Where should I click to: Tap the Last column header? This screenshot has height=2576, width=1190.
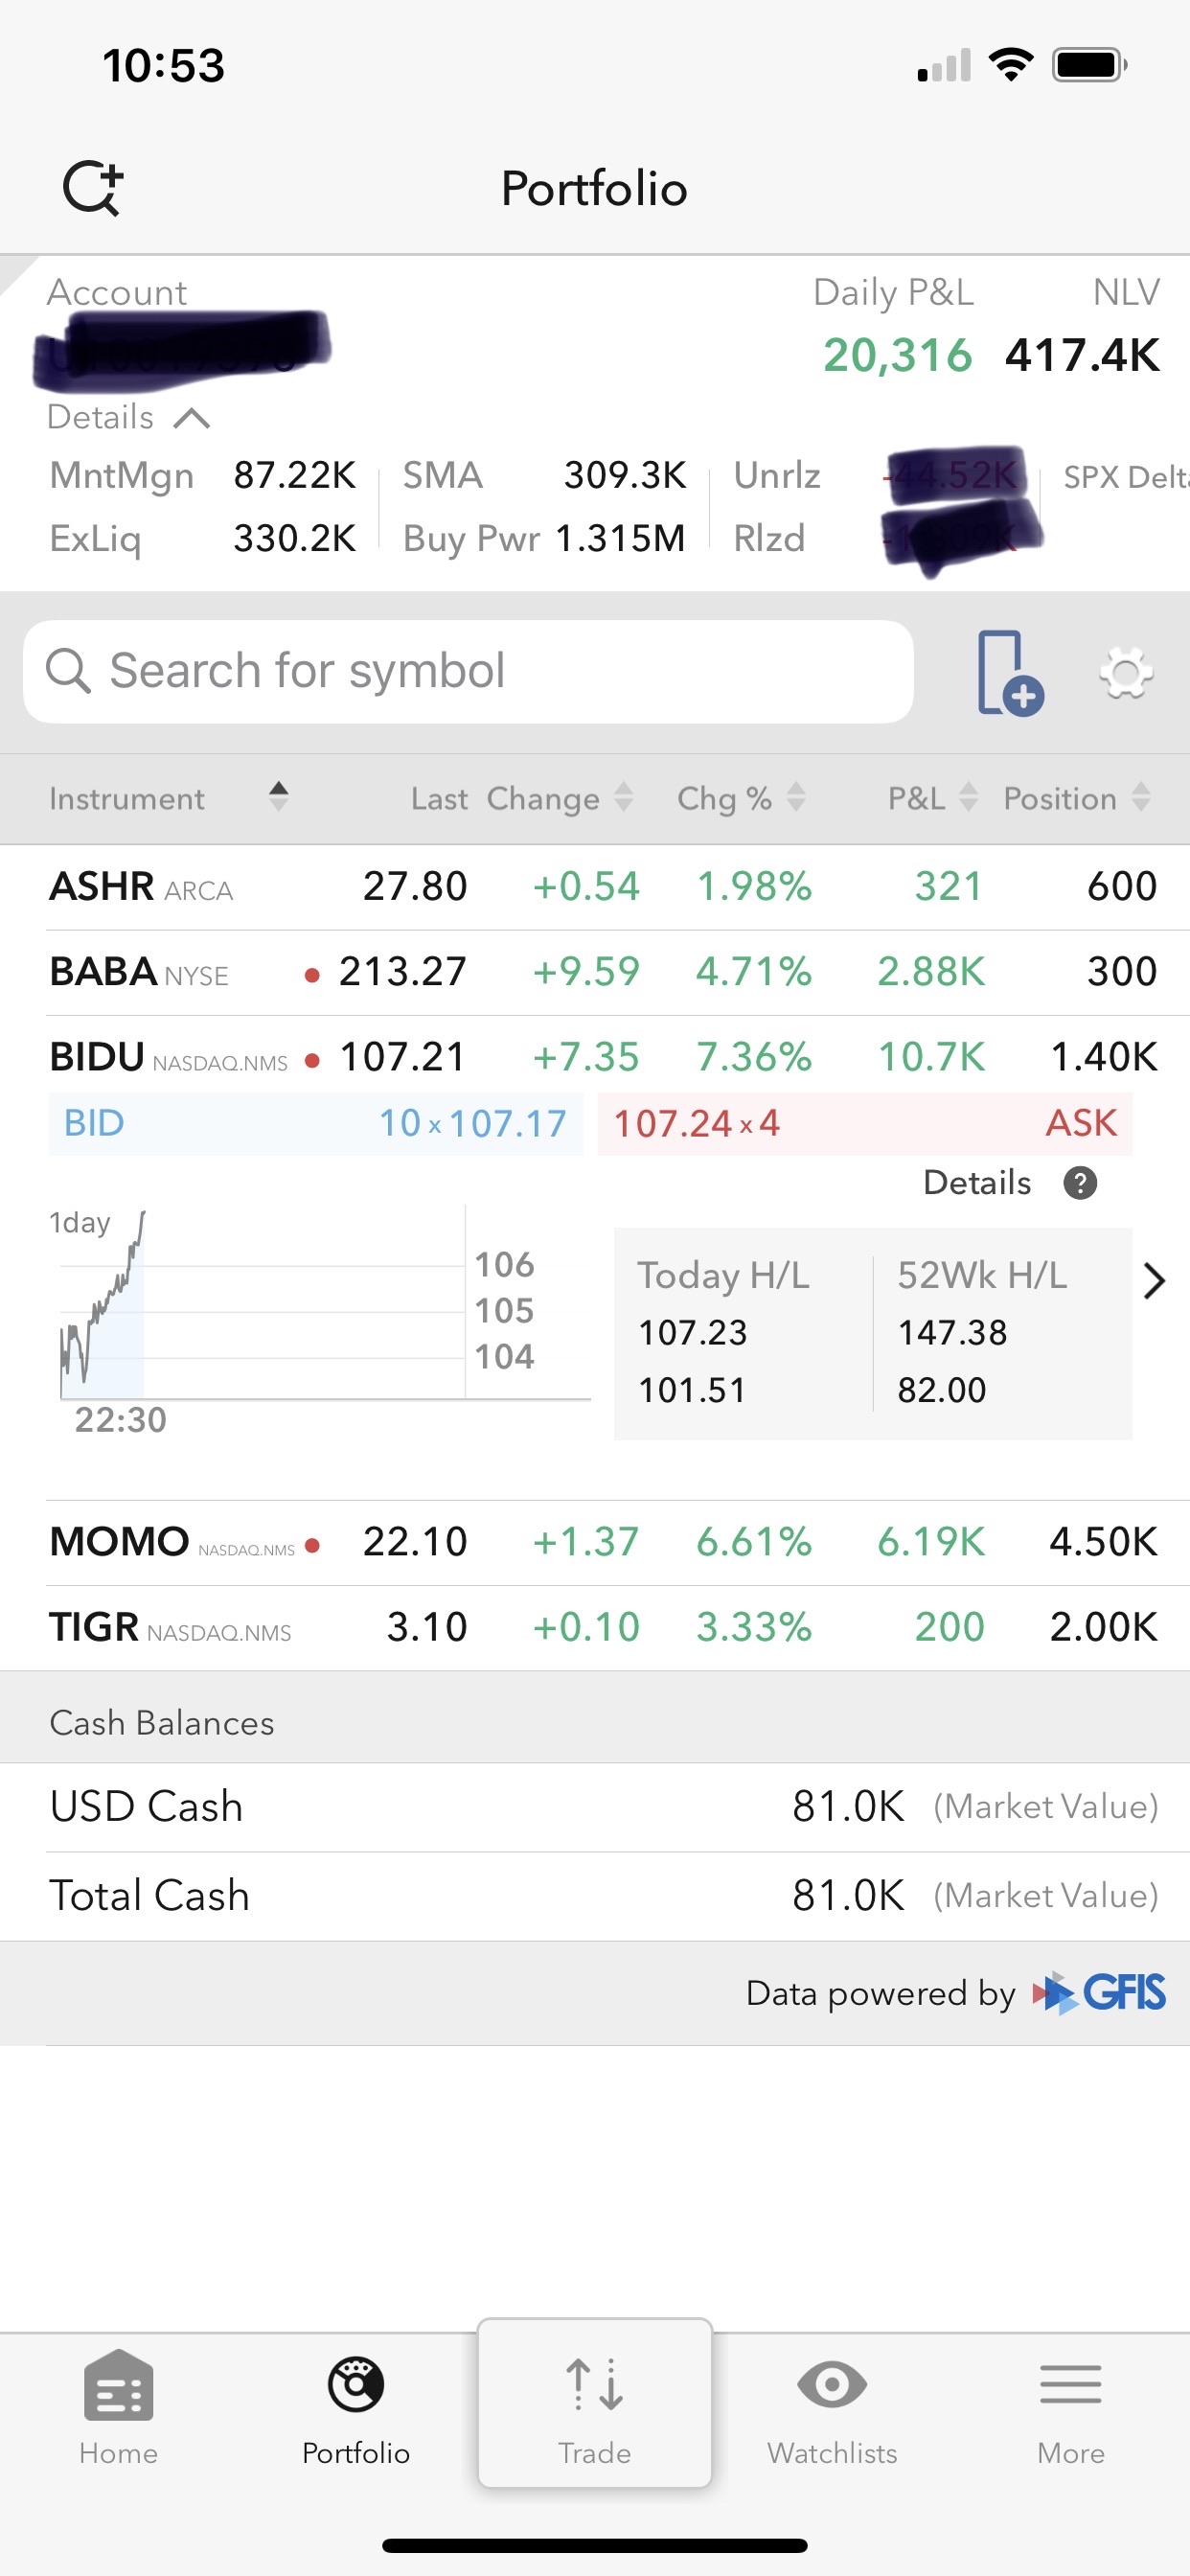coord(439,799)
